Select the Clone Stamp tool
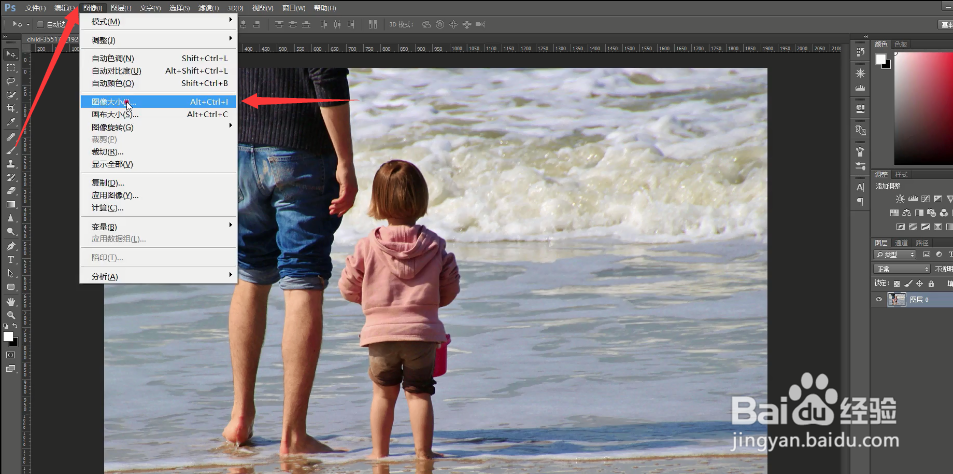The image size is (953, 474). pos(11,164)
